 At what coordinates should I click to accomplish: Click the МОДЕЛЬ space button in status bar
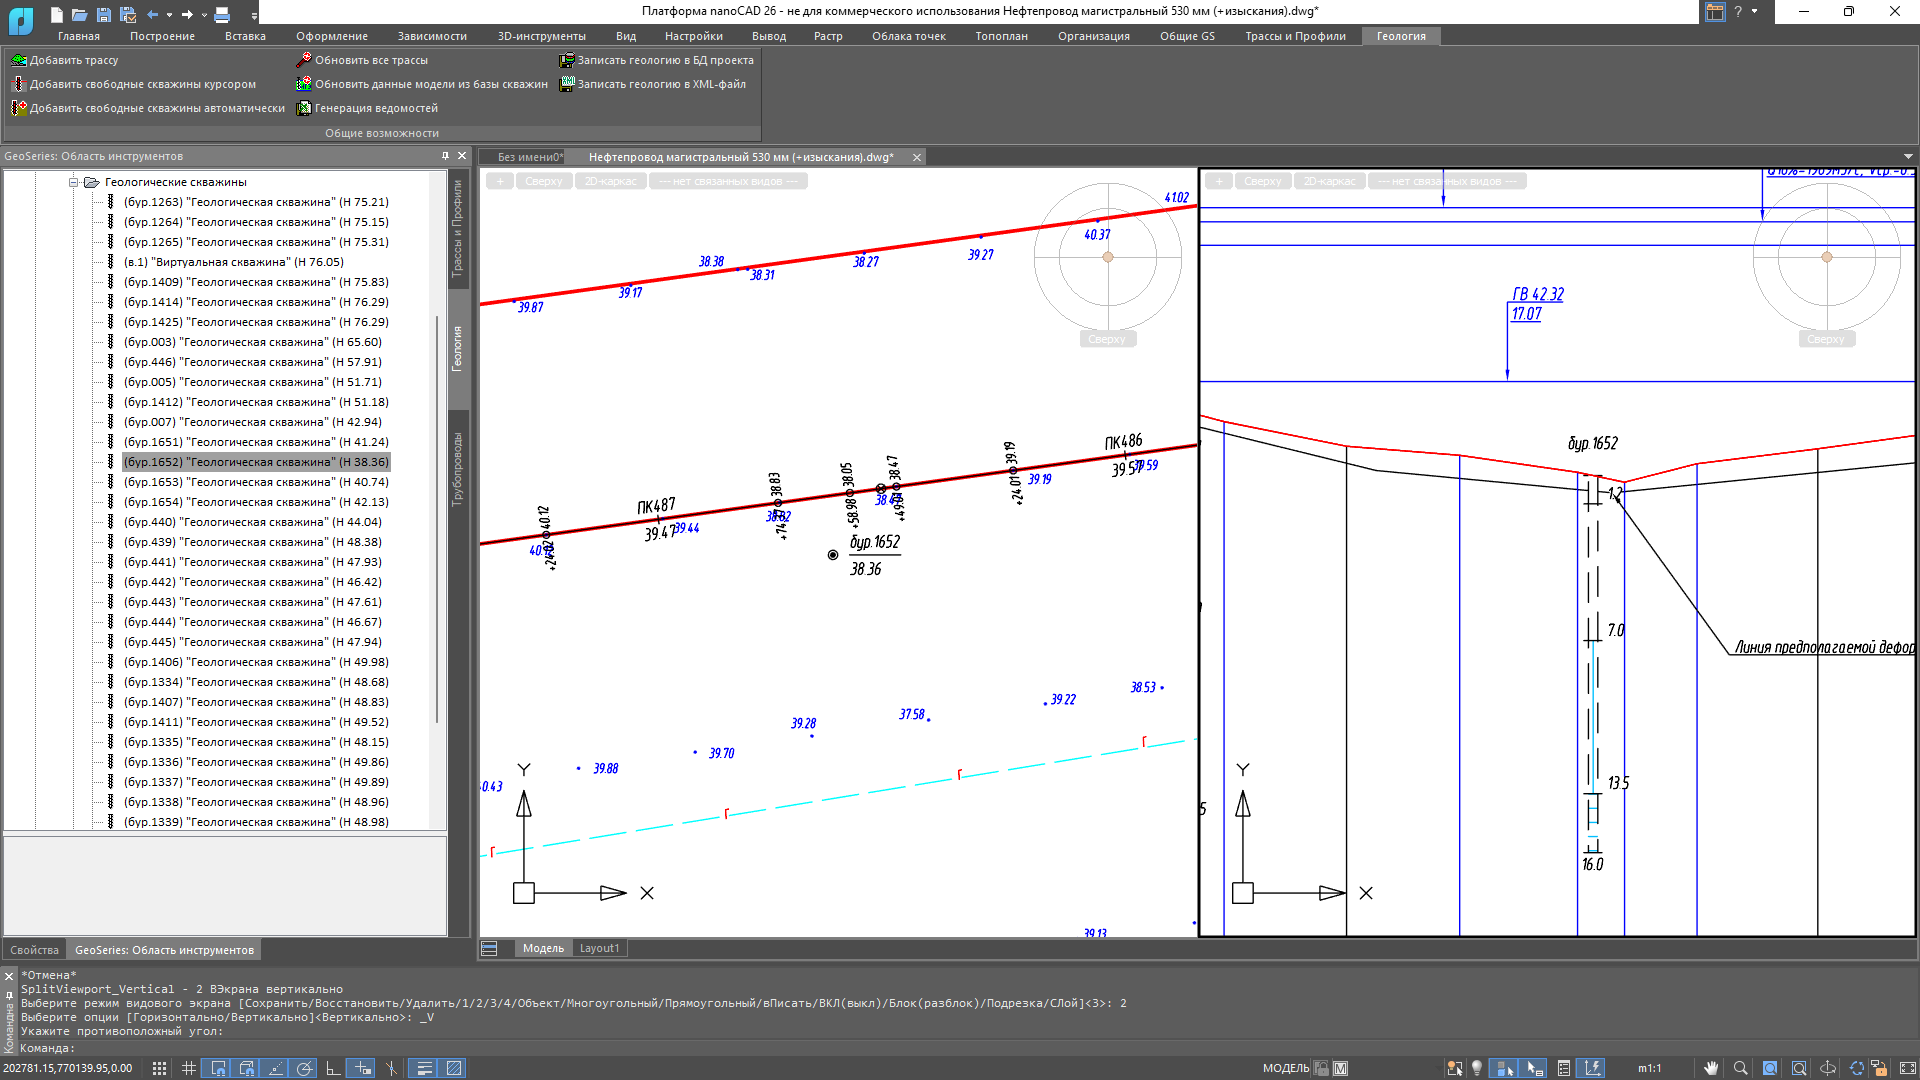point(1286,1068)
